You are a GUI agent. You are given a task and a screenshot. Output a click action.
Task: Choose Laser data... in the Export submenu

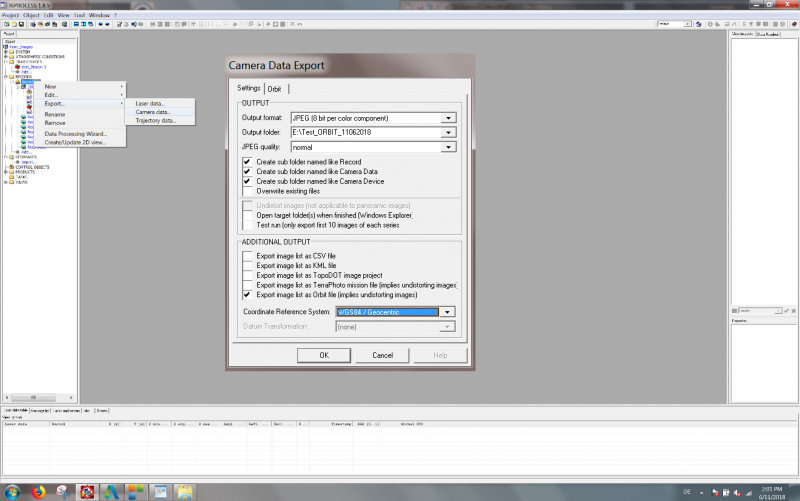point(160,103)
